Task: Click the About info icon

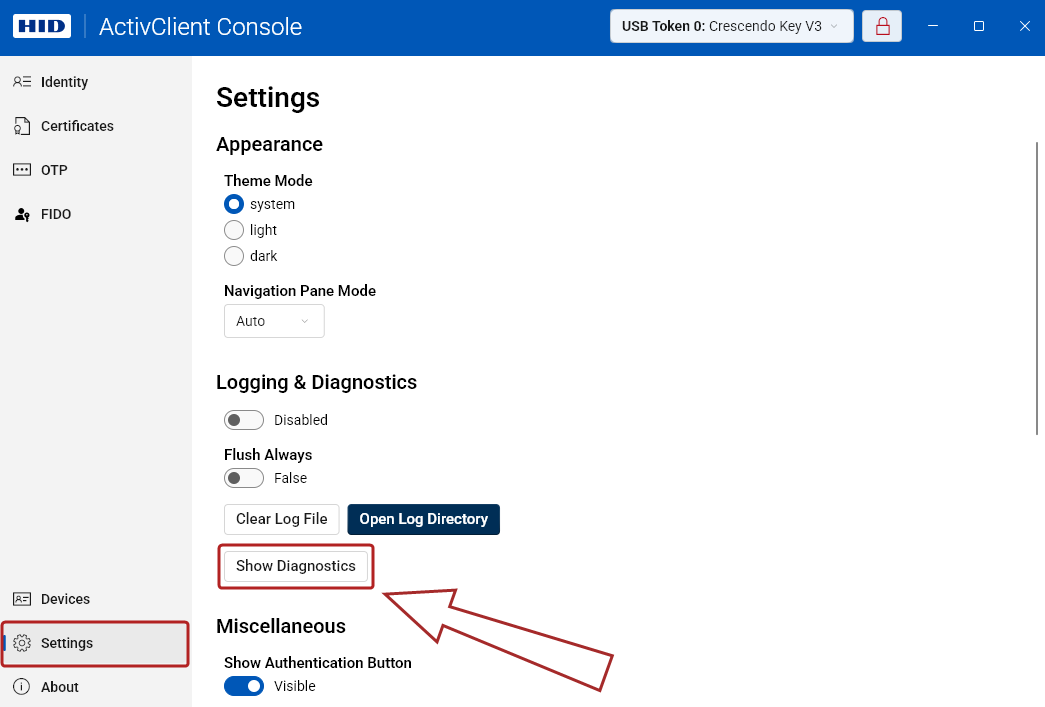Action: (x=22, y=687)
